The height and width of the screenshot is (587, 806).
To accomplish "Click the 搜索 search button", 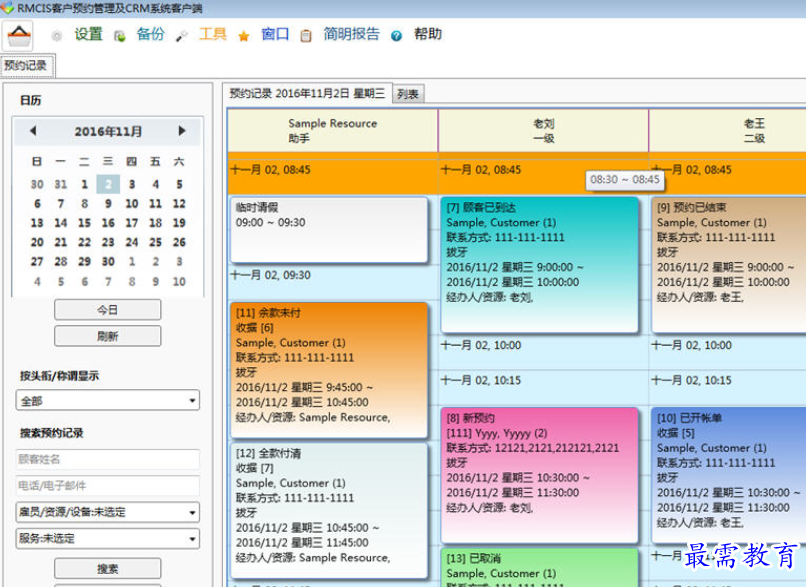I will (x=107, y=566).
